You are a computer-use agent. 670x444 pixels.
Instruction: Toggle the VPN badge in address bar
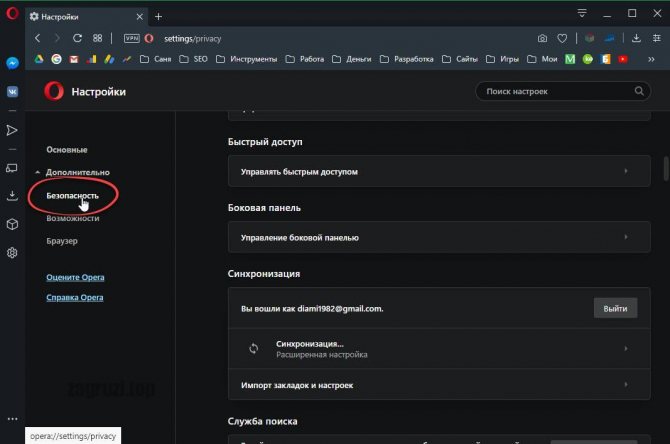132,38
